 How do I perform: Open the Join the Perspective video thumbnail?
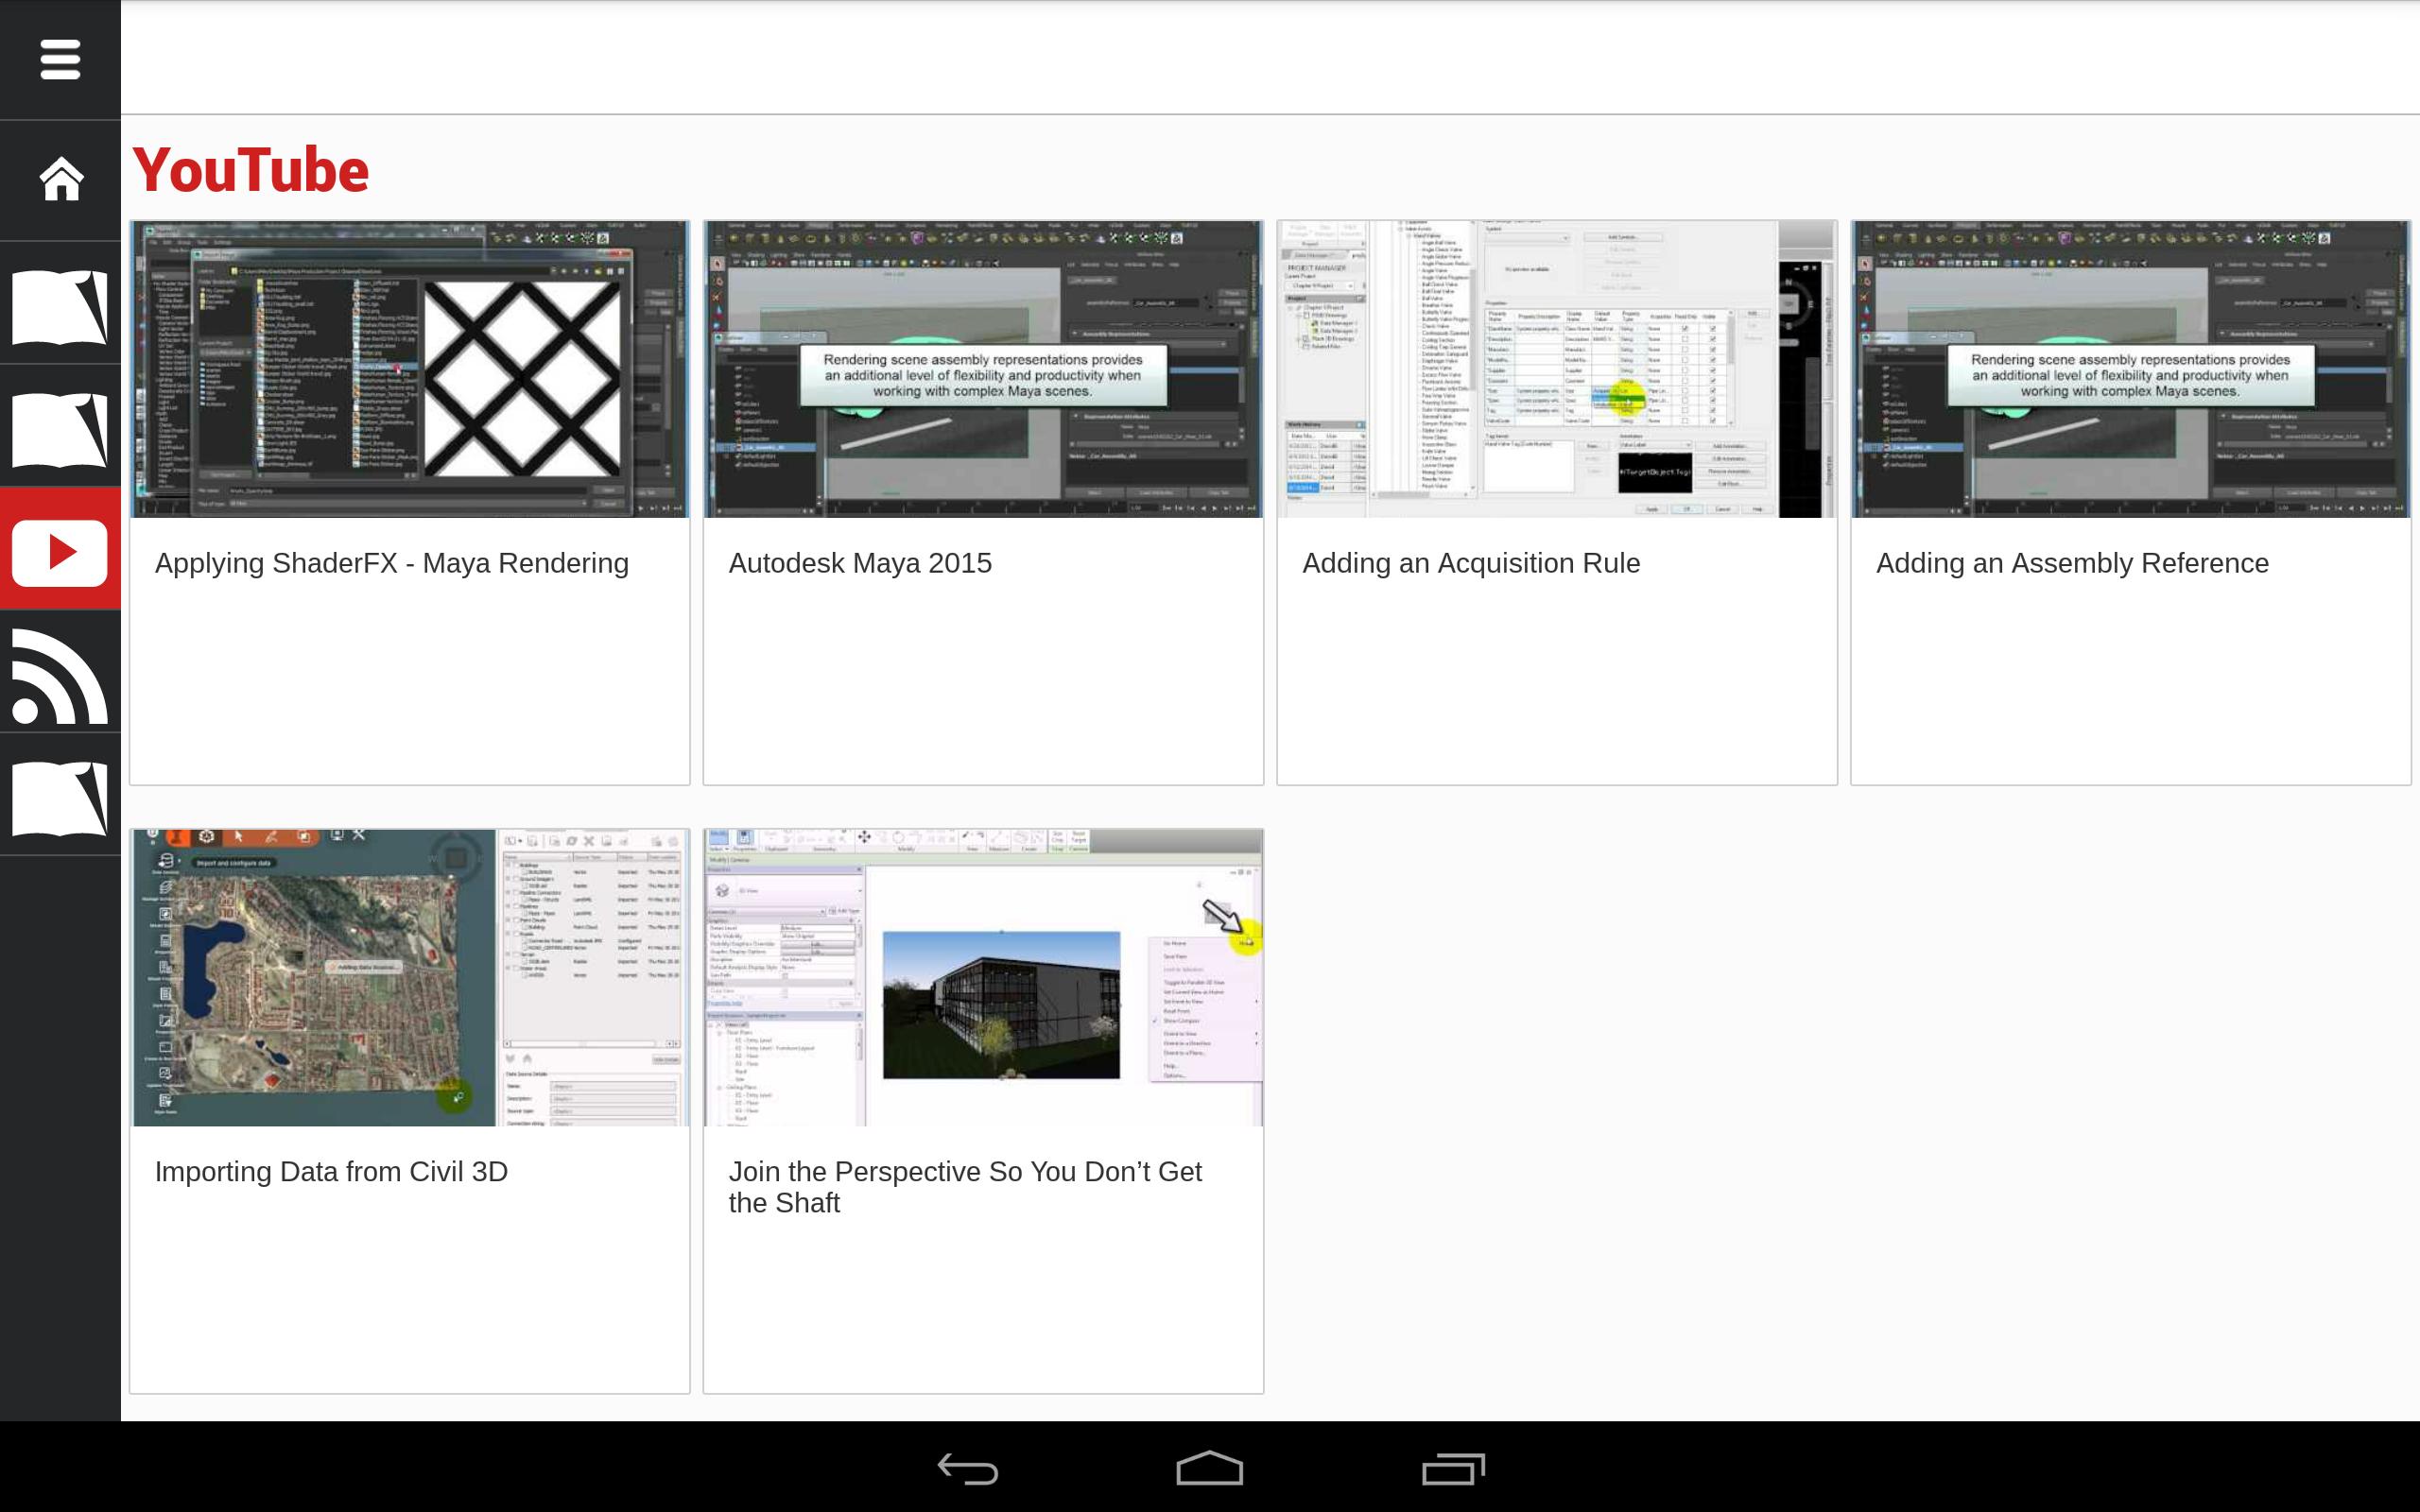pyautogui.click(x=983, y=977)
